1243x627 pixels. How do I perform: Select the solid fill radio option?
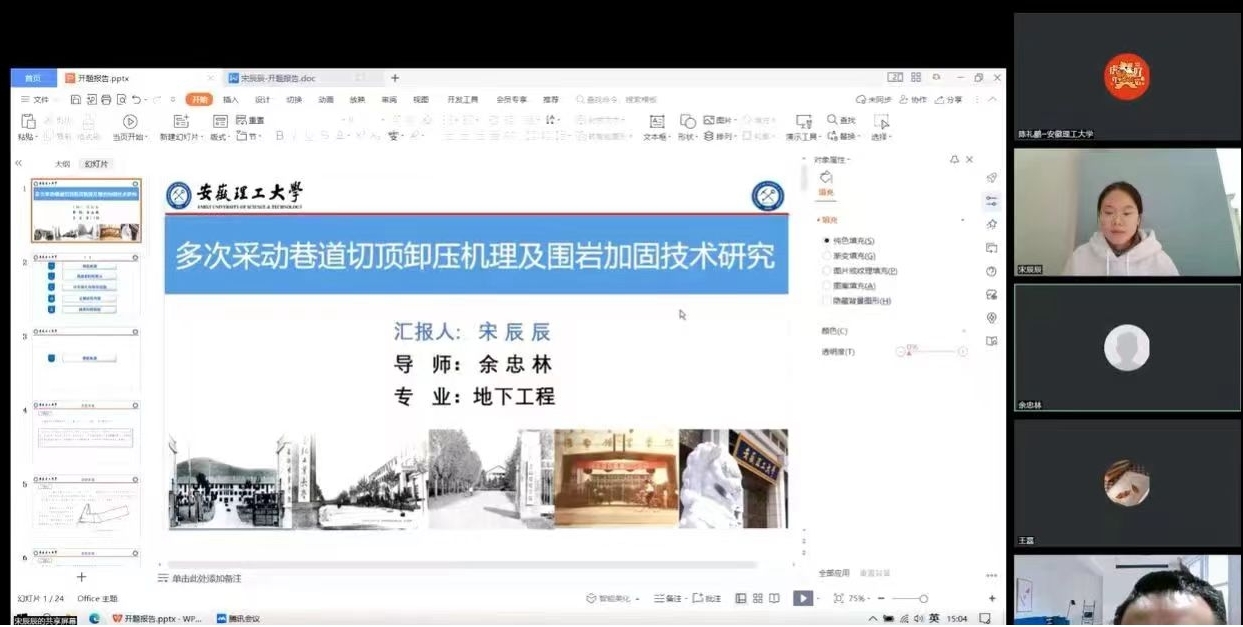(x=827, y=241)
